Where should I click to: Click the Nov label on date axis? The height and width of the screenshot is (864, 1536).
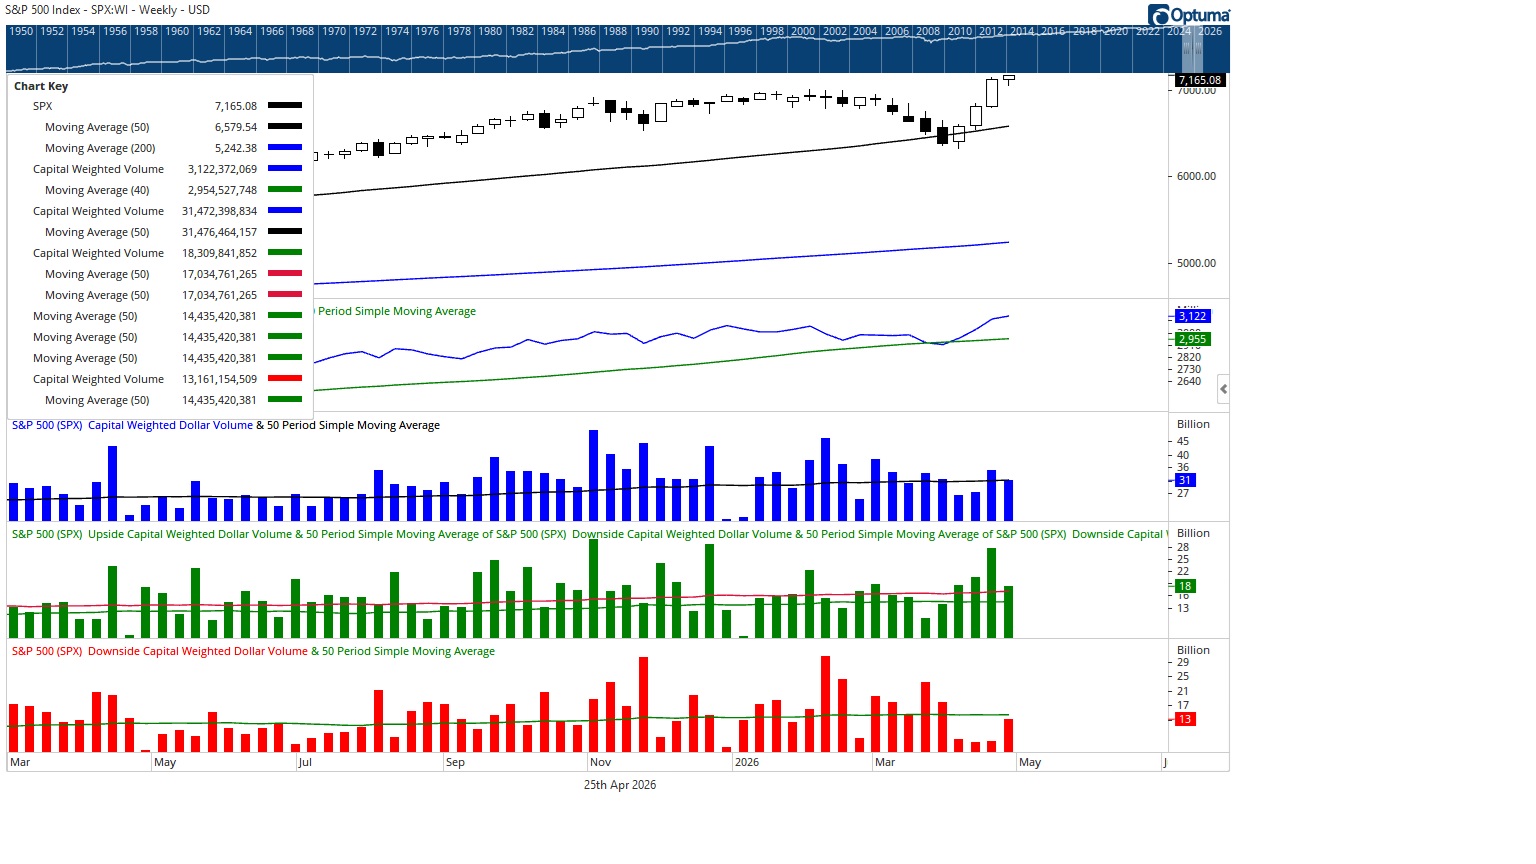coord(600,762)
